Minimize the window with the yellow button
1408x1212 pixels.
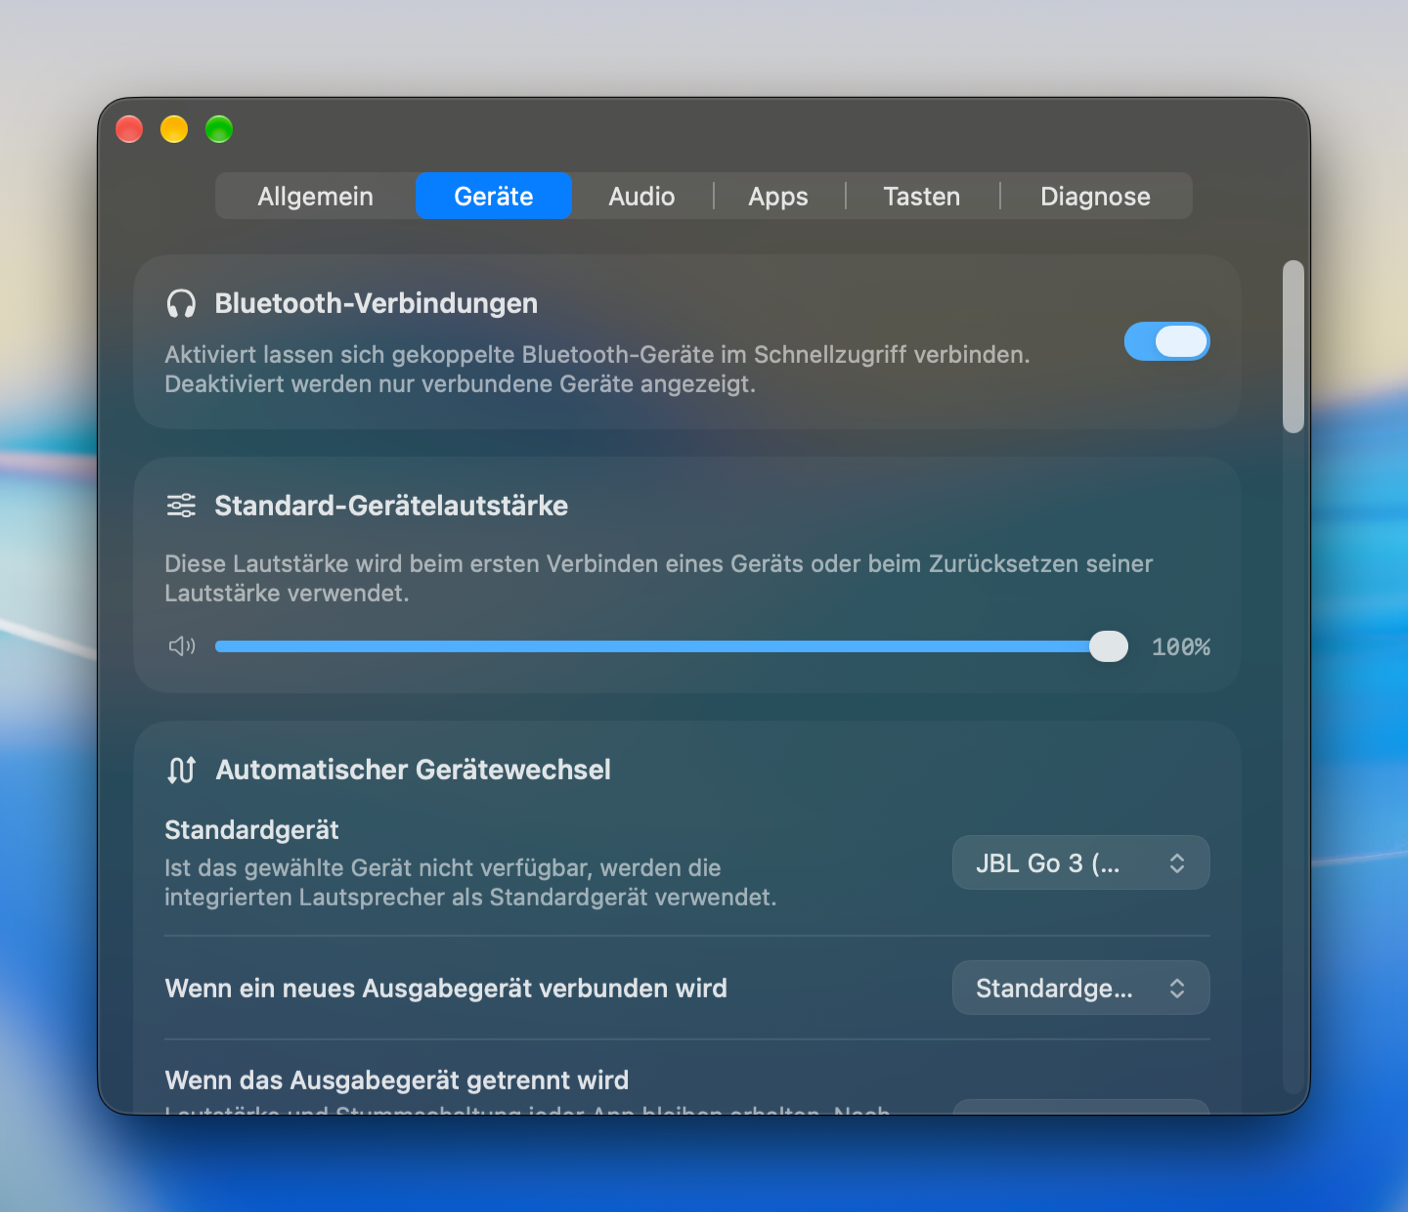tap(174, 129)
